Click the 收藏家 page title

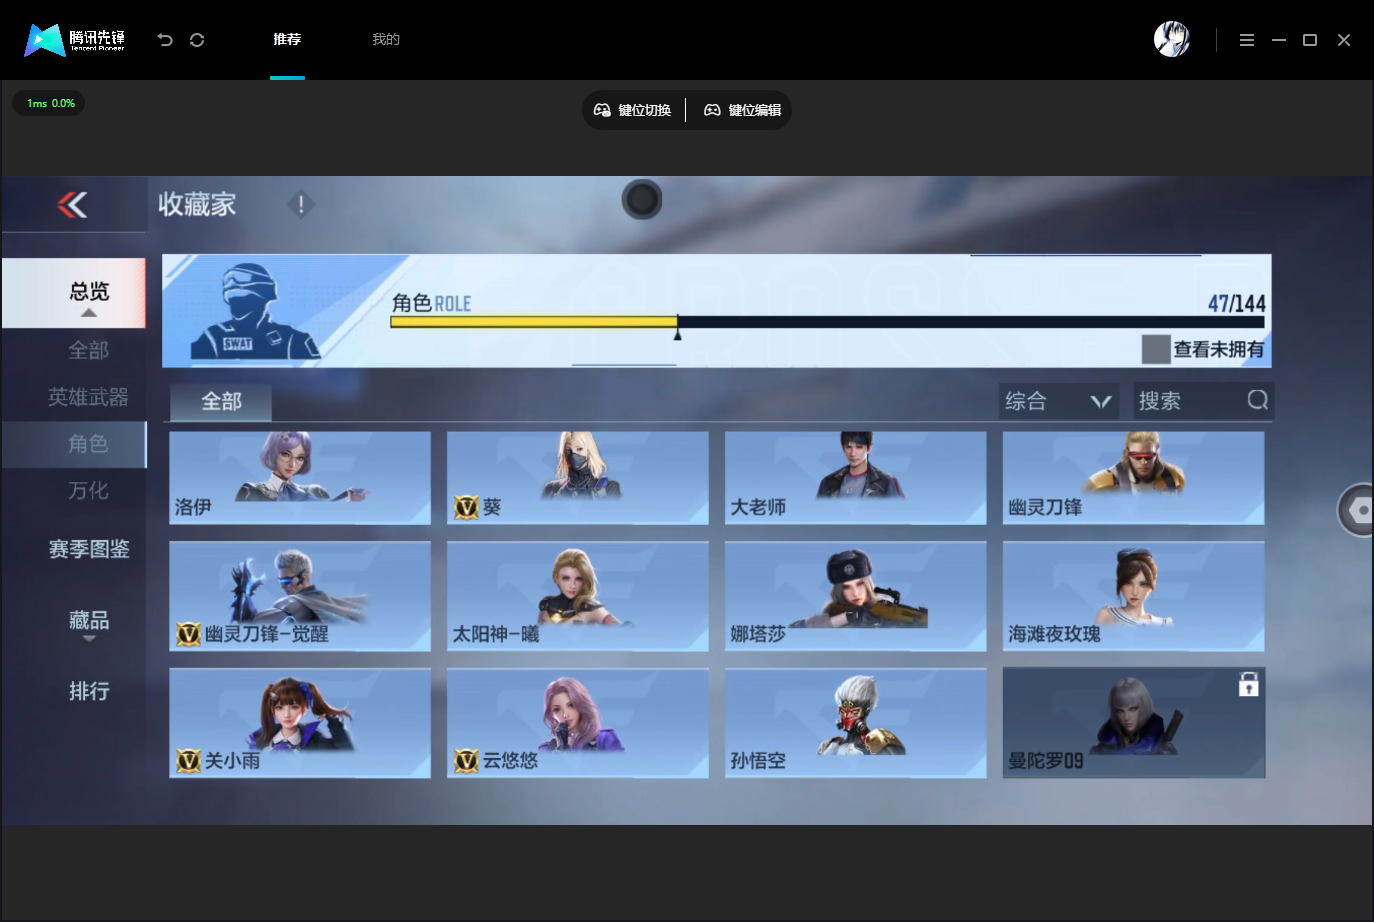click(x=197, y=205)
